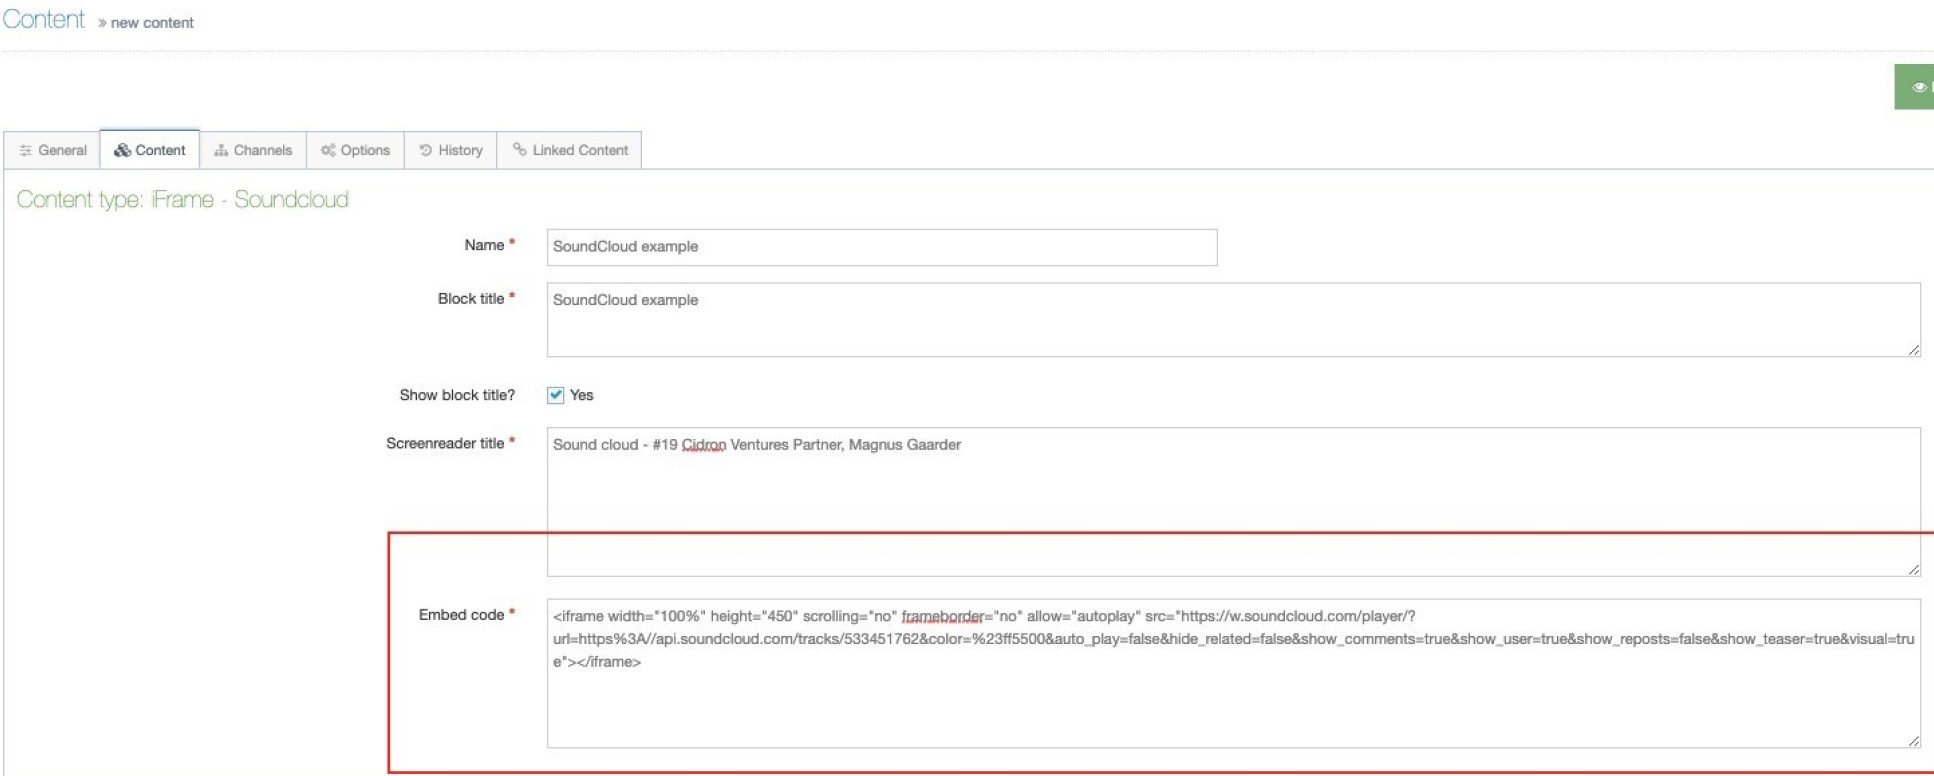Click the Embed code field label

(461, 615)
